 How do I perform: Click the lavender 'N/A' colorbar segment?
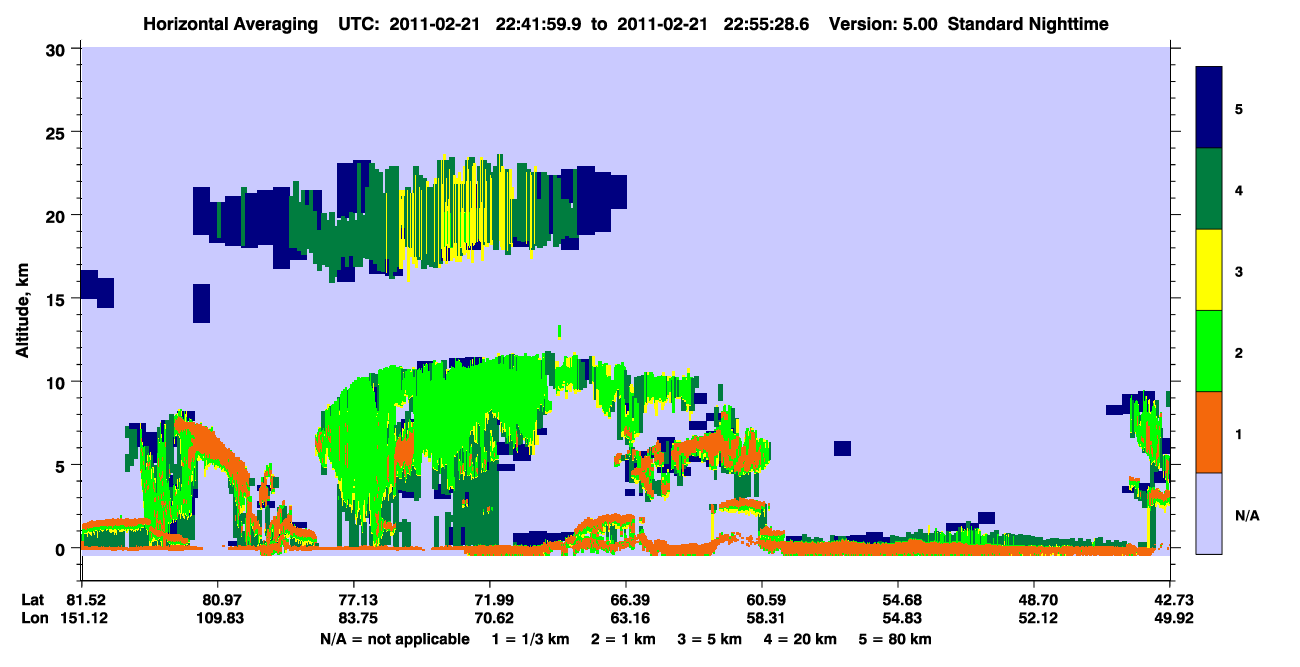pyautogui.click(x=1209, y=513)
